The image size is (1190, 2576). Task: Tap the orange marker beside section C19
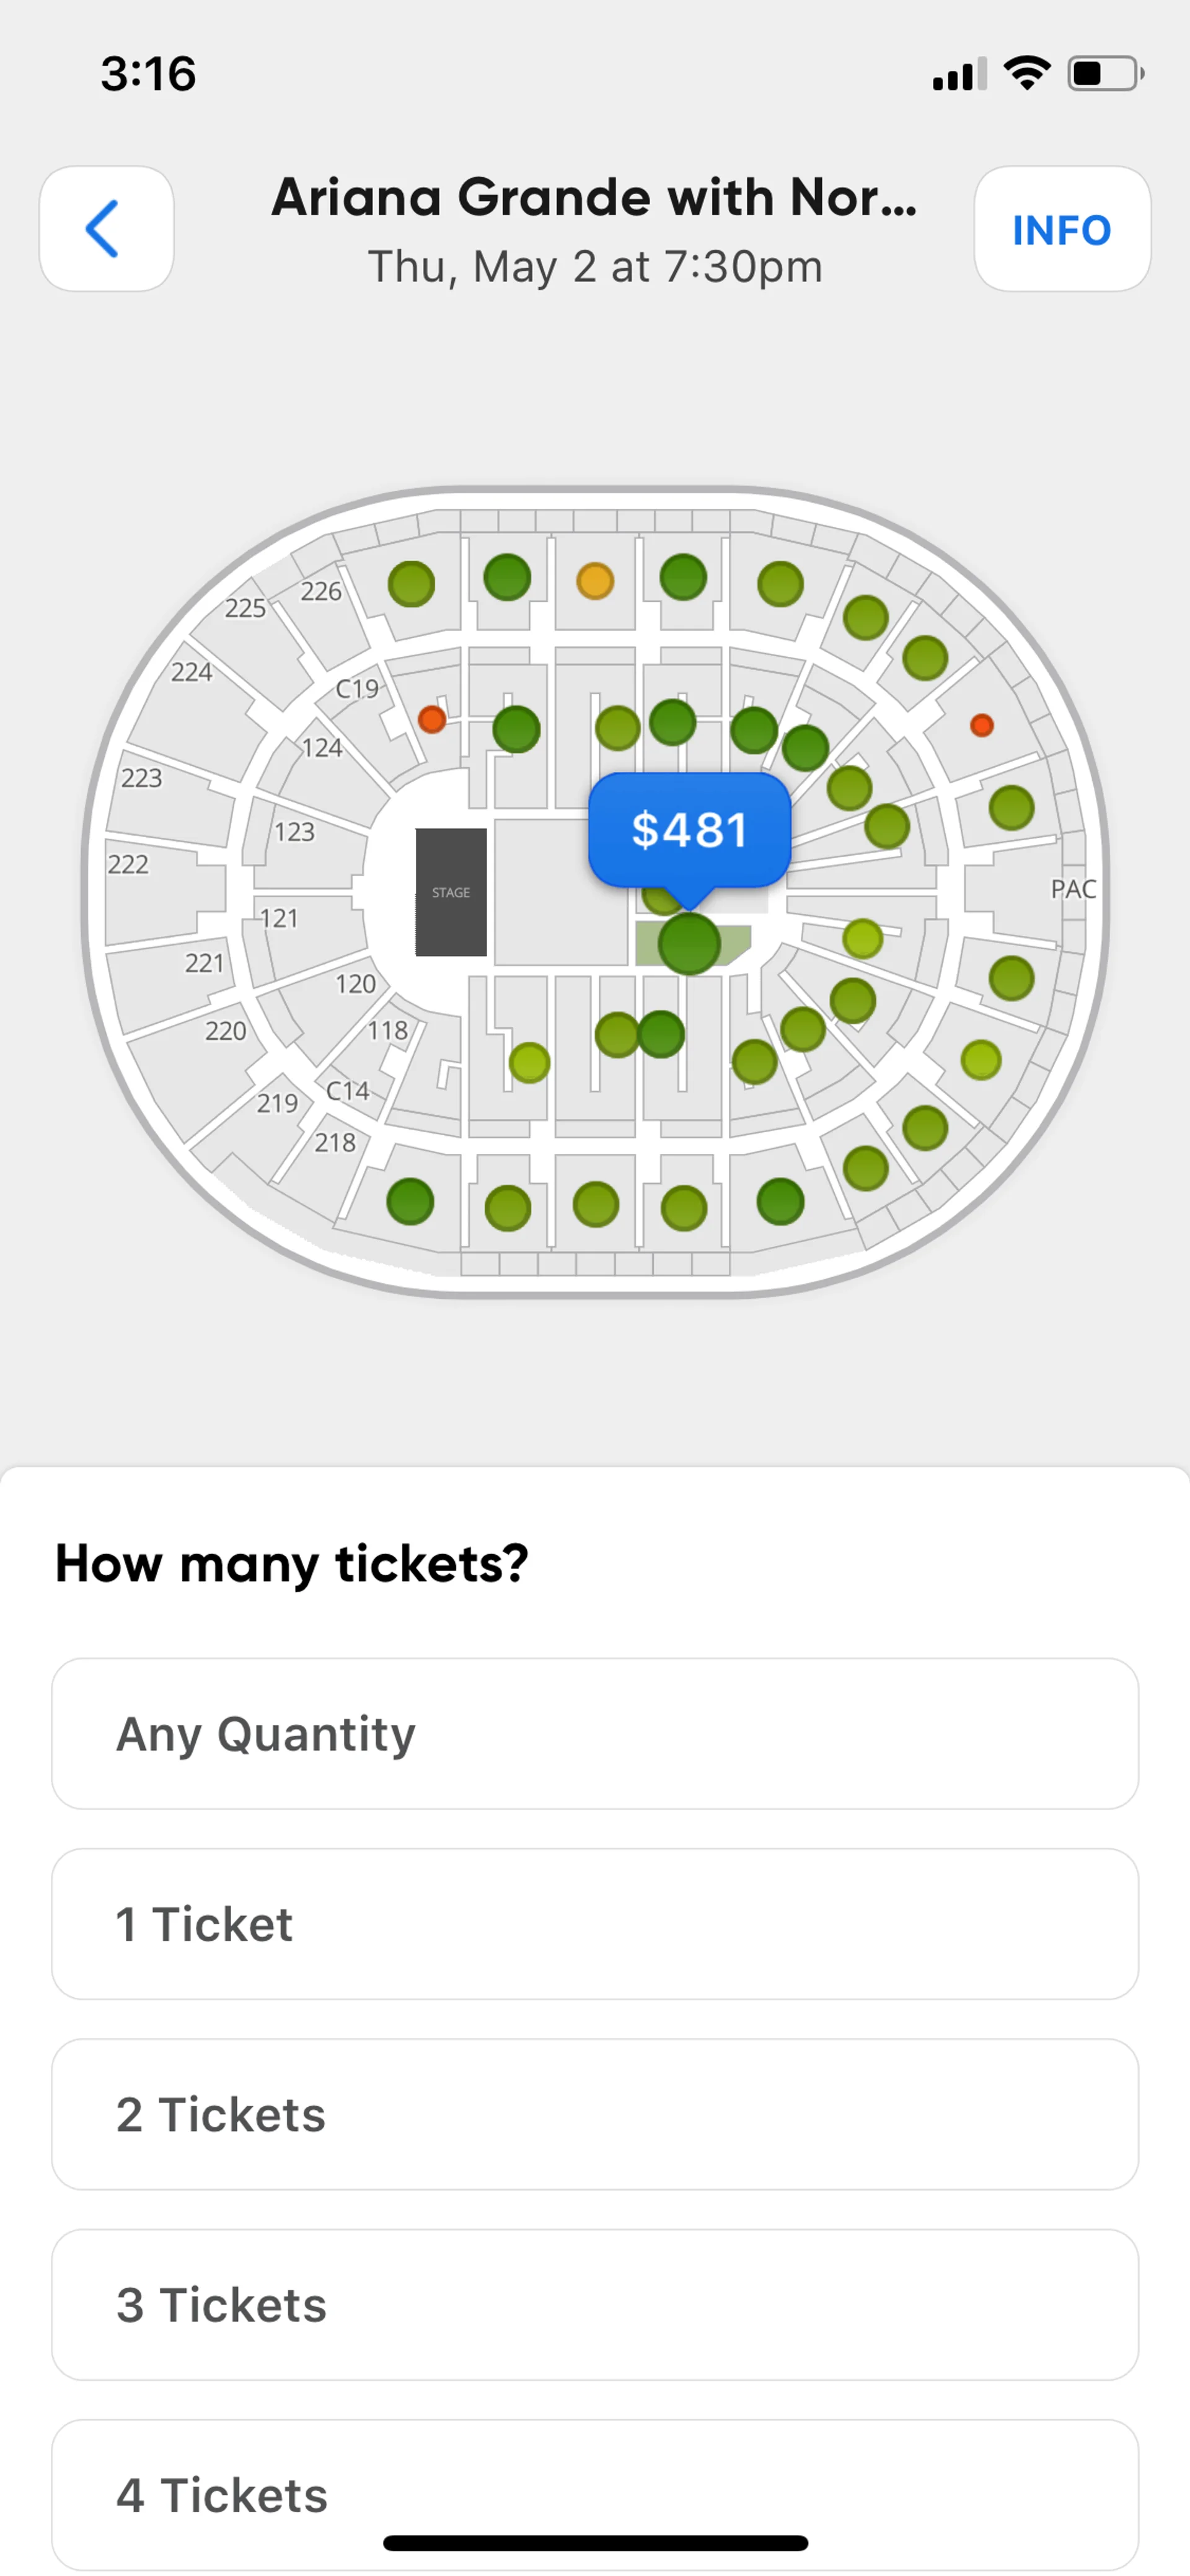coord(432,718)
